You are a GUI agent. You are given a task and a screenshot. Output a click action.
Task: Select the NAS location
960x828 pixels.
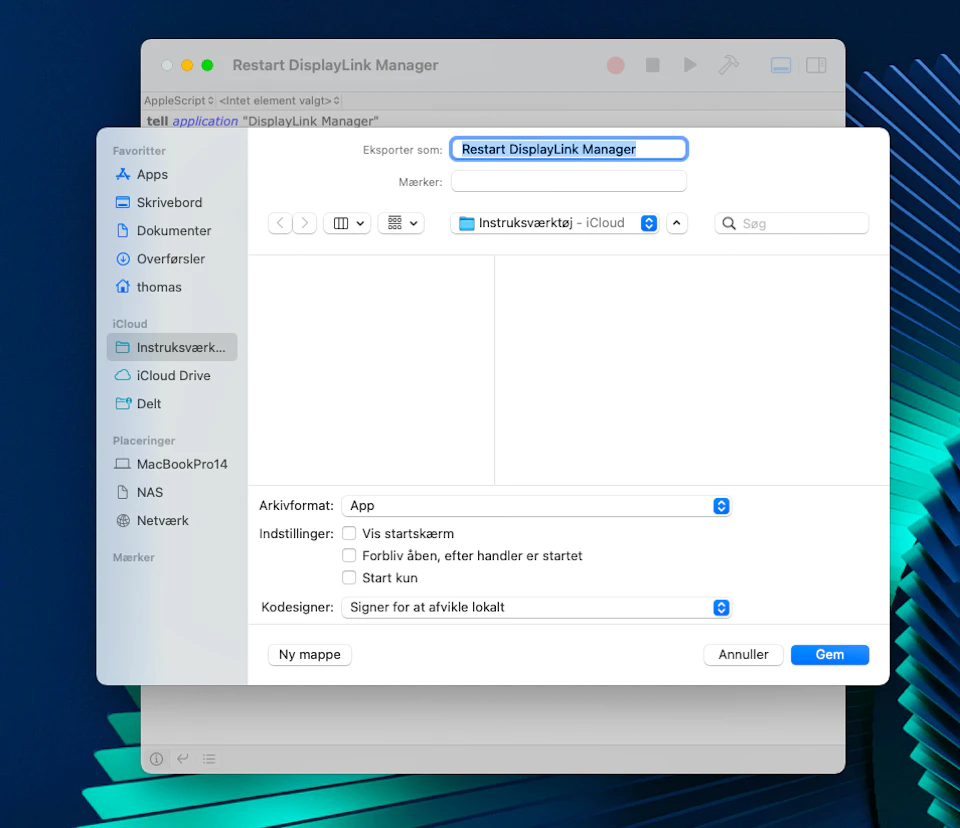click(x=172, y=492)
